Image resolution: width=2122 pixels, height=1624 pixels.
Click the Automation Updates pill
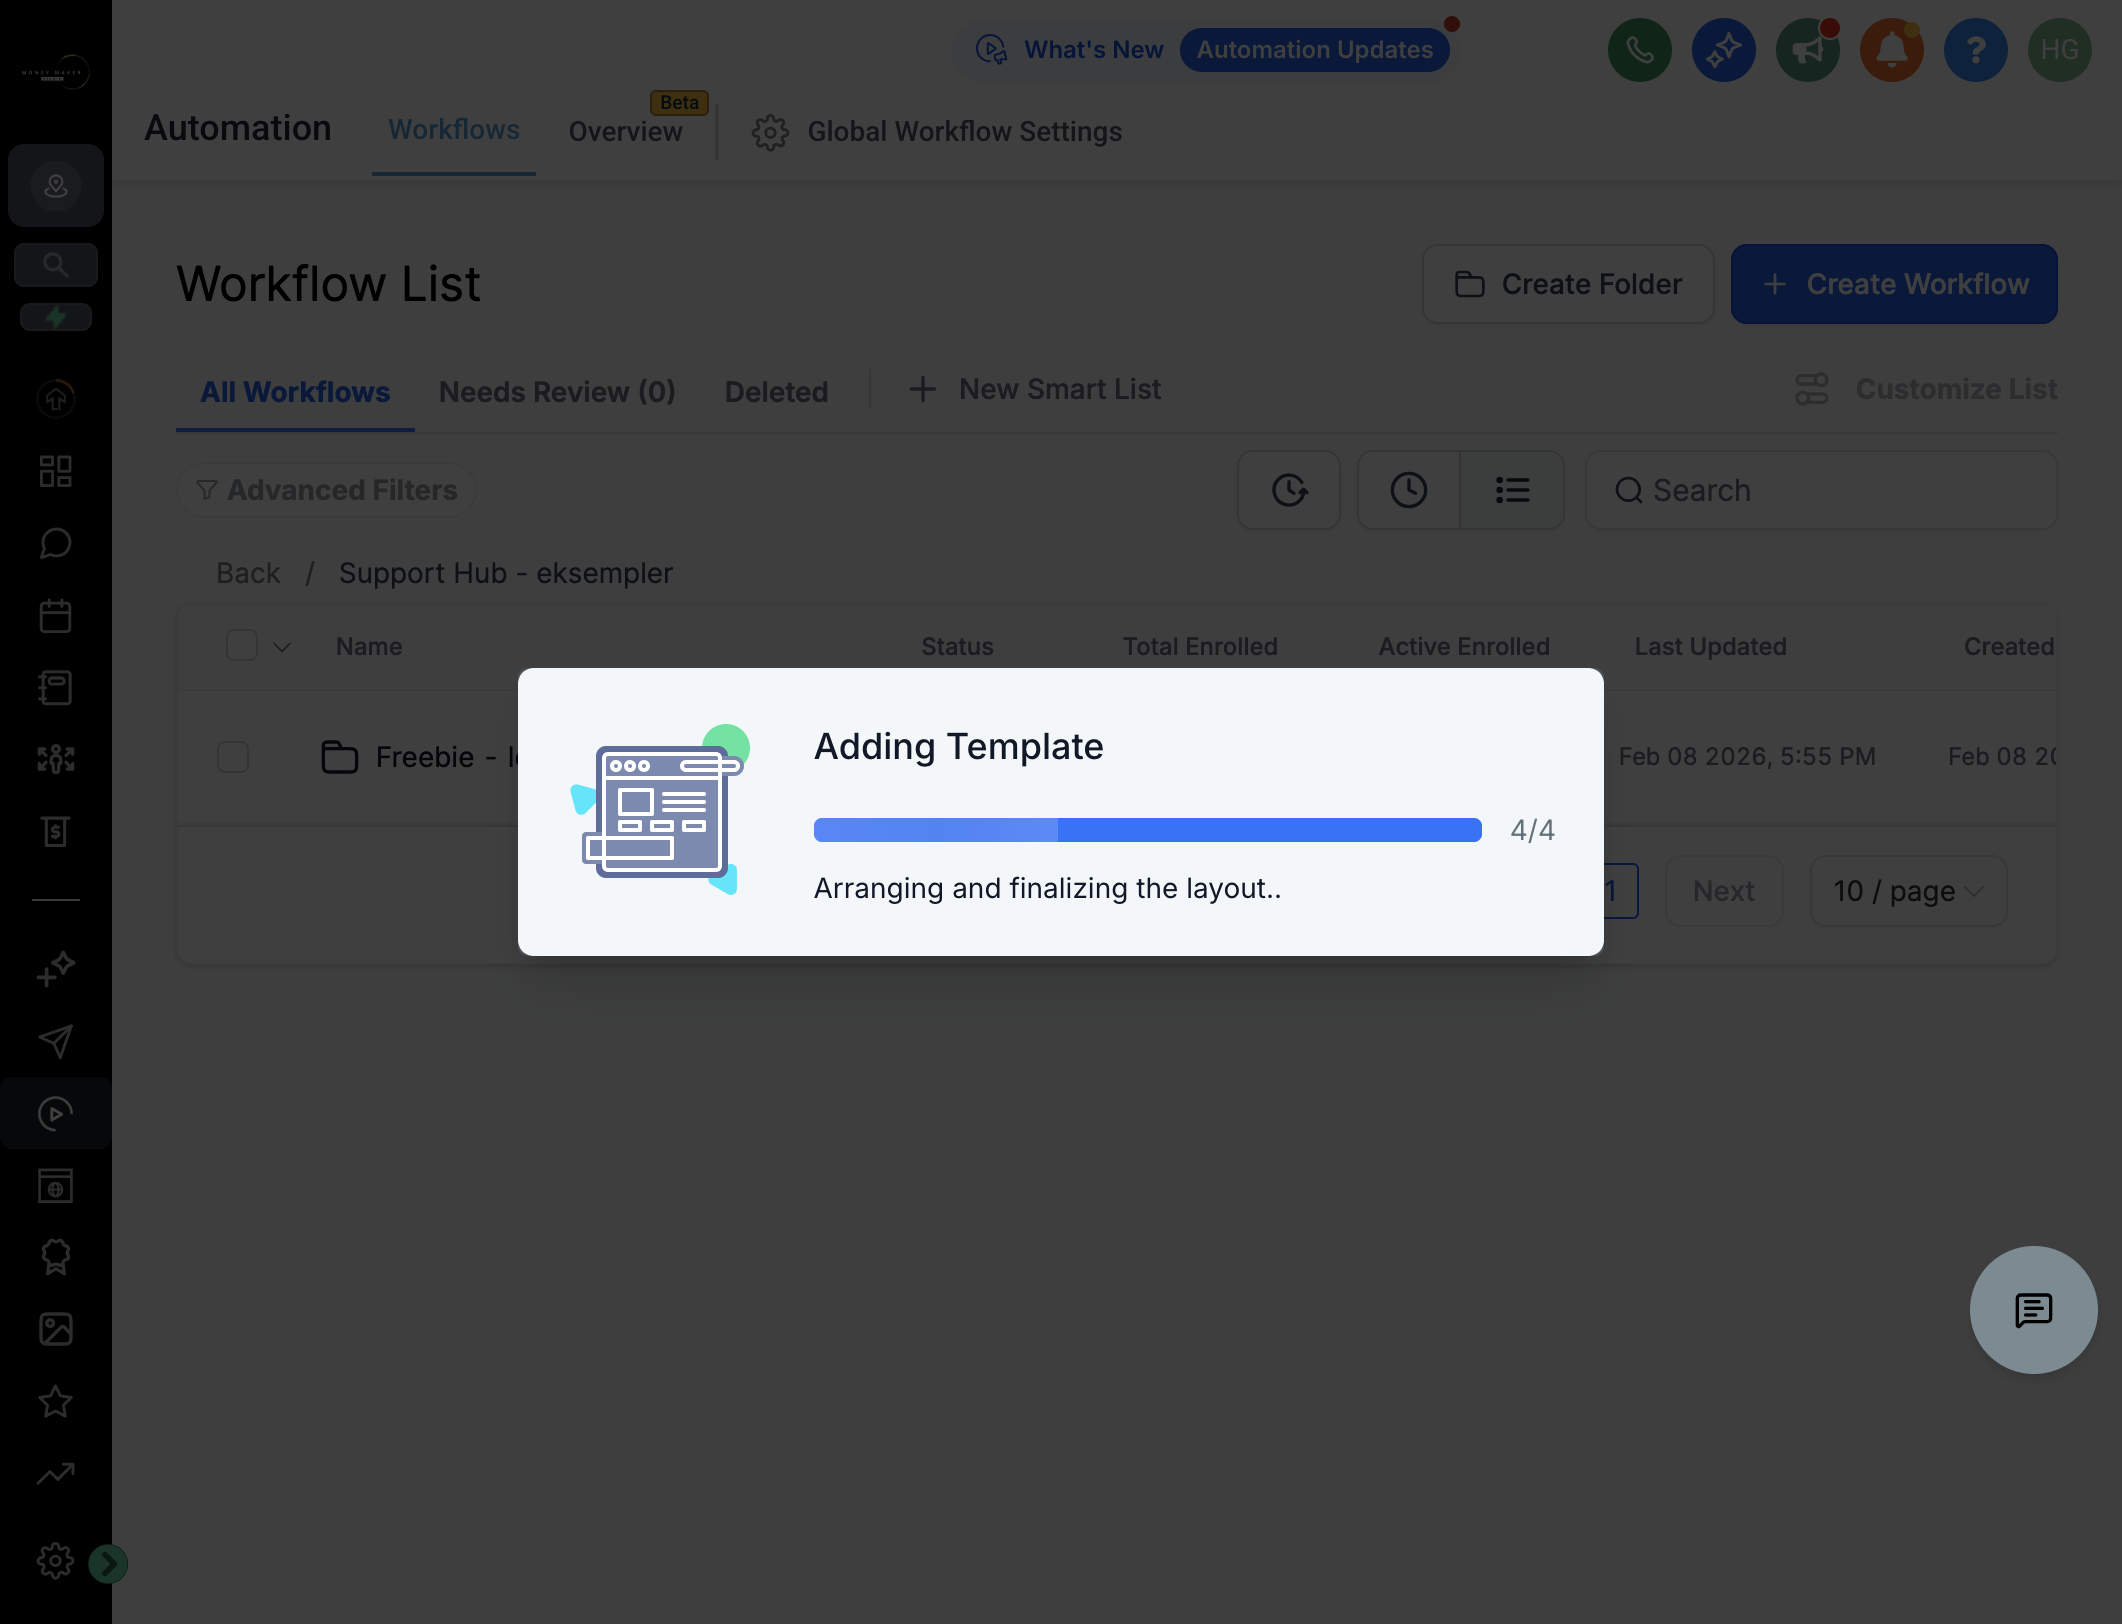coord(1315,50)
